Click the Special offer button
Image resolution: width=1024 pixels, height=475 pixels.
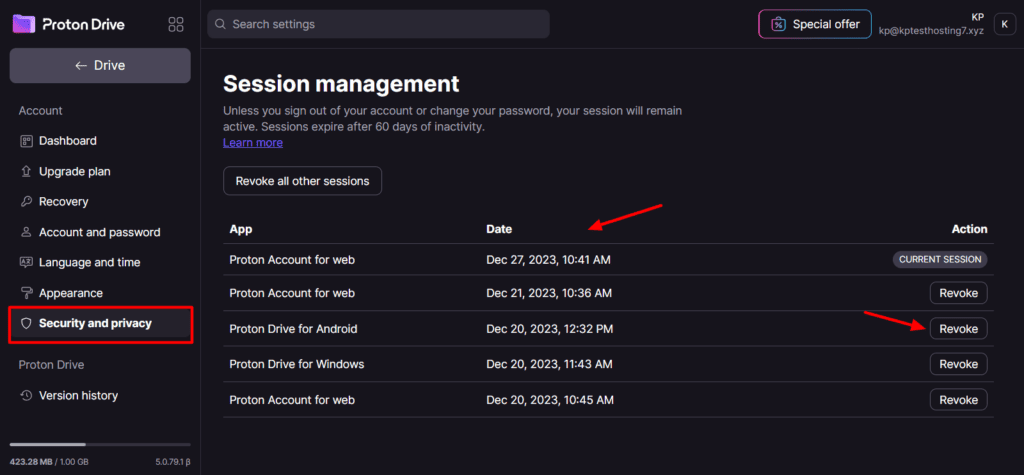coord(815,24)
